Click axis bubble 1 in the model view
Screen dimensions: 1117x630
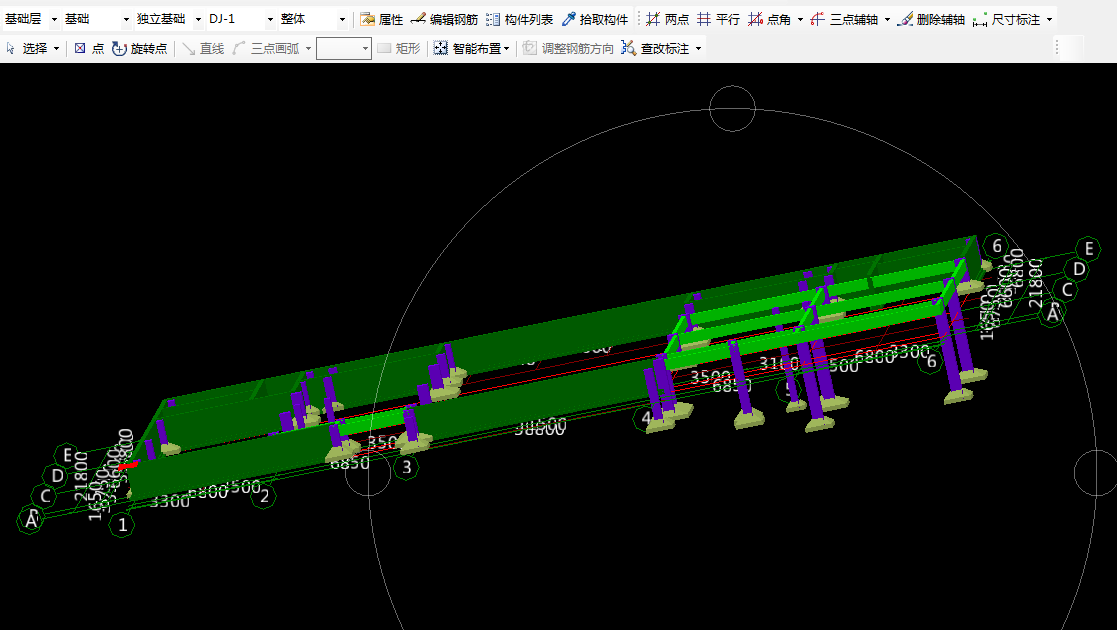[123, 525]
